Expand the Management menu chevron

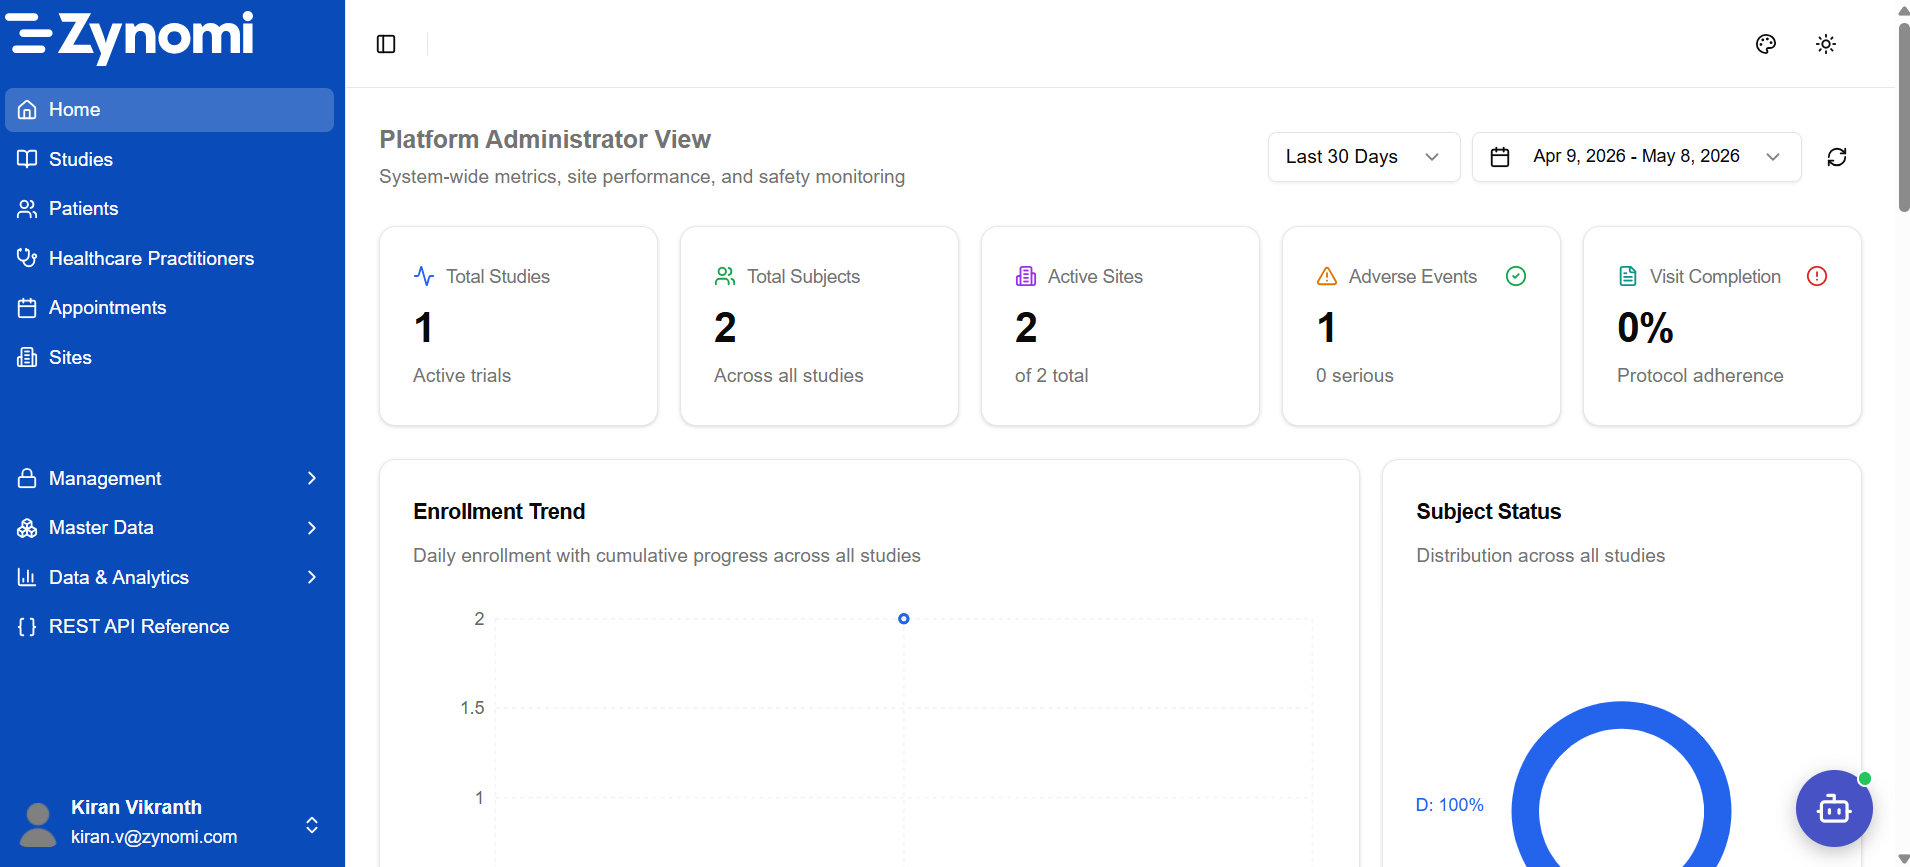(x=312, y=478)
